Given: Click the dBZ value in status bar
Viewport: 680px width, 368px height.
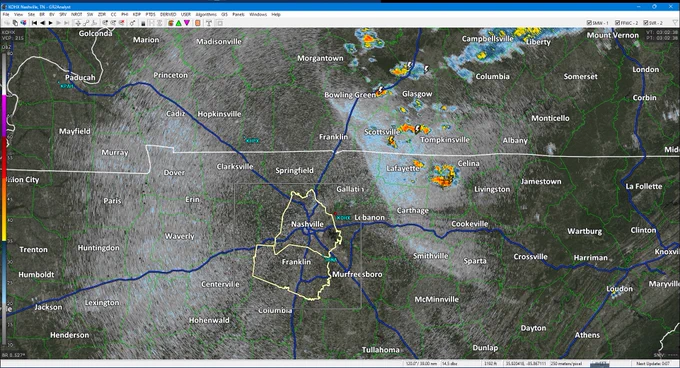Looking at the screenshot, I should tap(450, 364).
